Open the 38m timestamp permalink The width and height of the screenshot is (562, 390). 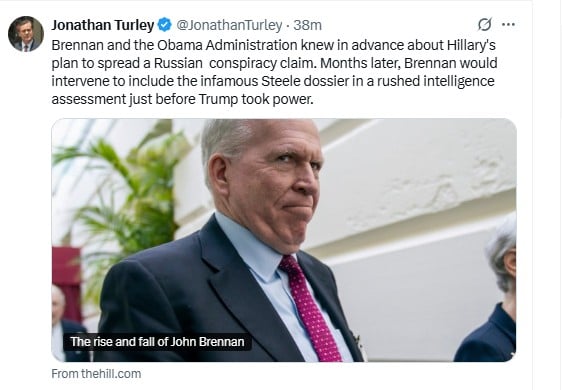[307, 25]
